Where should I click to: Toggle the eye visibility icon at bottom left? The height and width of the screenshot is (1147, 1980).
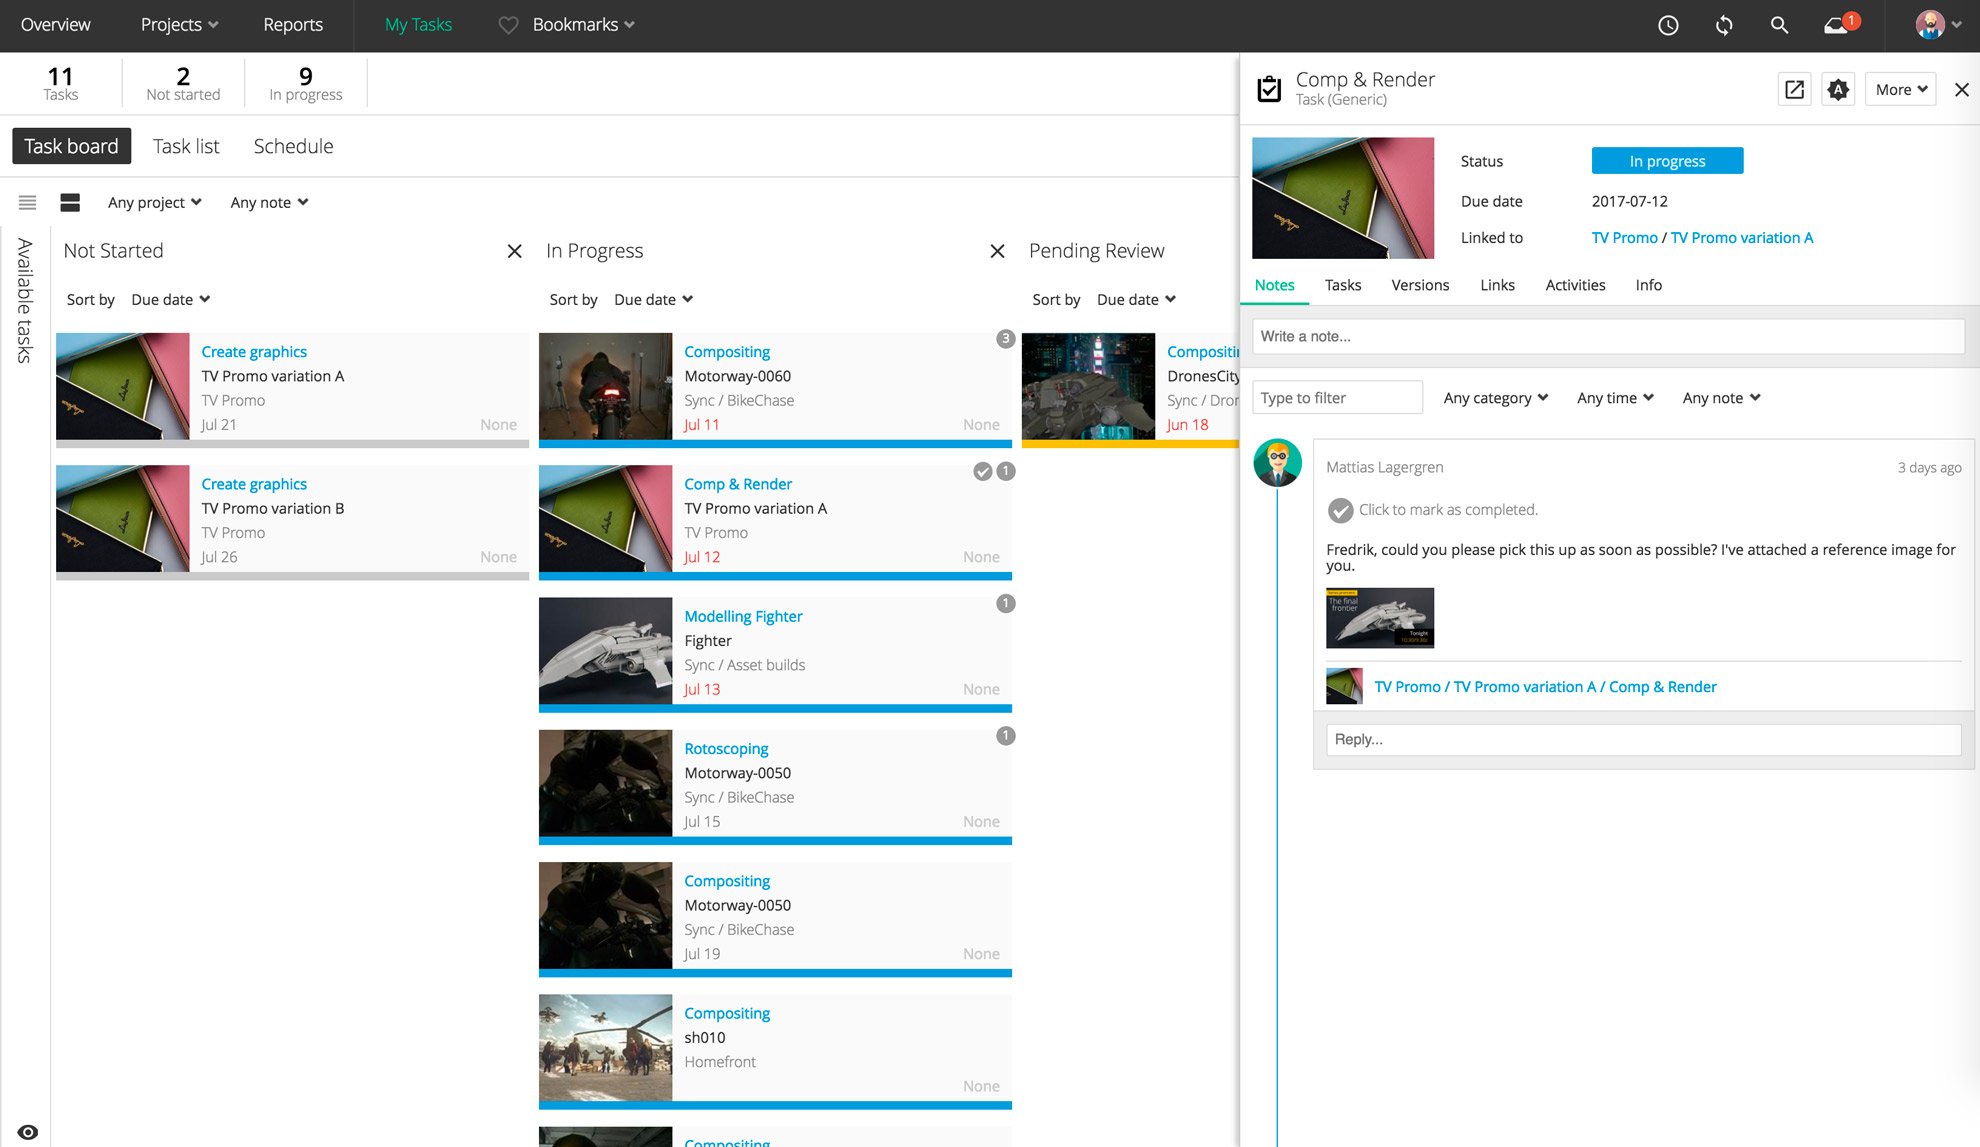click(28, 1132)
